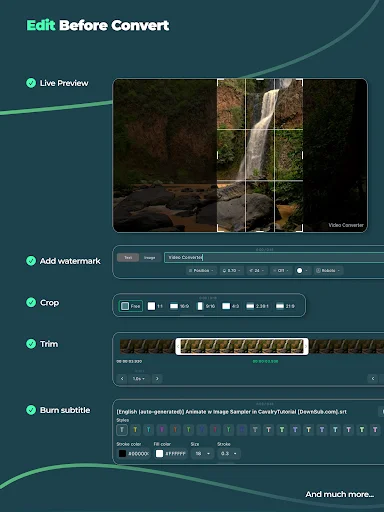Screen dimensions: 384x512
Task: Click the bottom-left crop corner handle
Action: 219,229
